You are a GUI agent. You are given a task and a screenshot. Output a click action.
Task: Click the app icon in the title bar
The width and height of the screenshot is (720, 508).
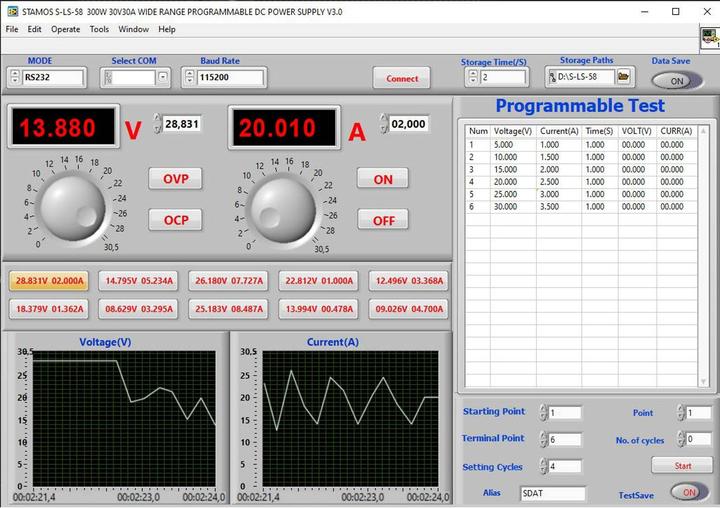point(12,11)
